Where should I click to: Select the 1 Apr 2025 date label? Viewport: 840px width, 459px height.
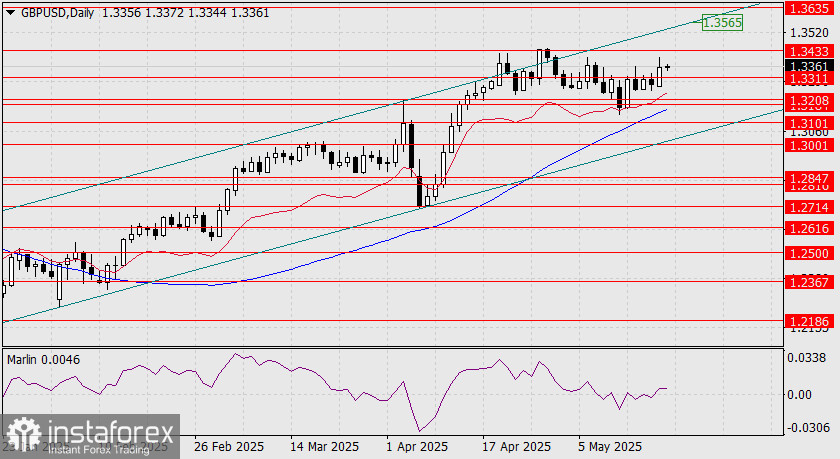click(417, 447)
